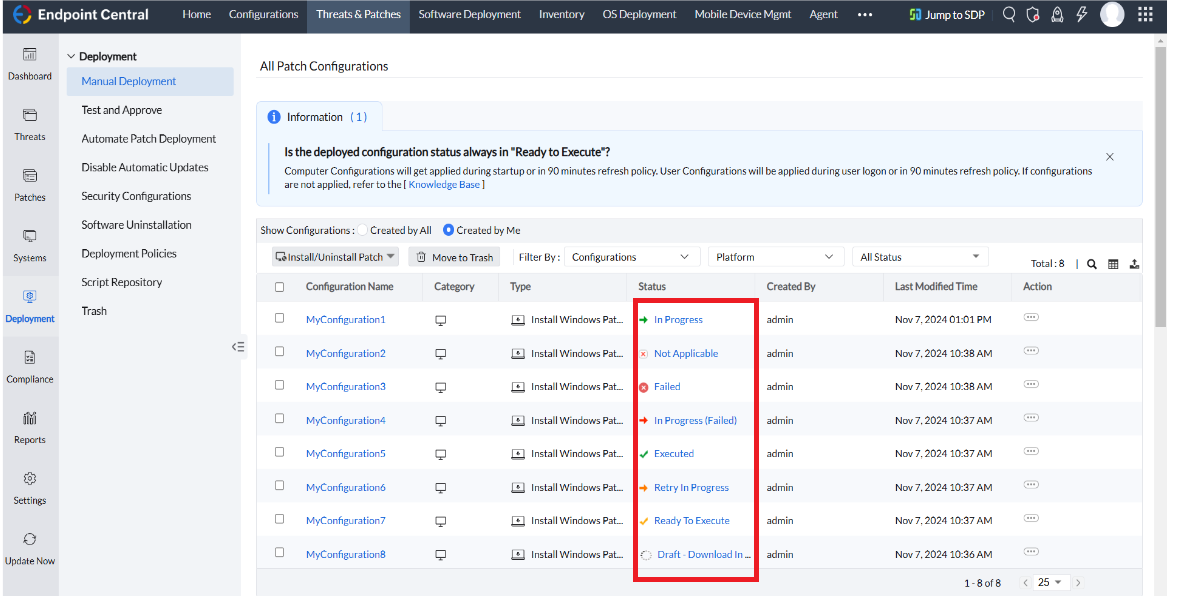
Task: Open Reports from the left sidebar
Action: [29, 427]
